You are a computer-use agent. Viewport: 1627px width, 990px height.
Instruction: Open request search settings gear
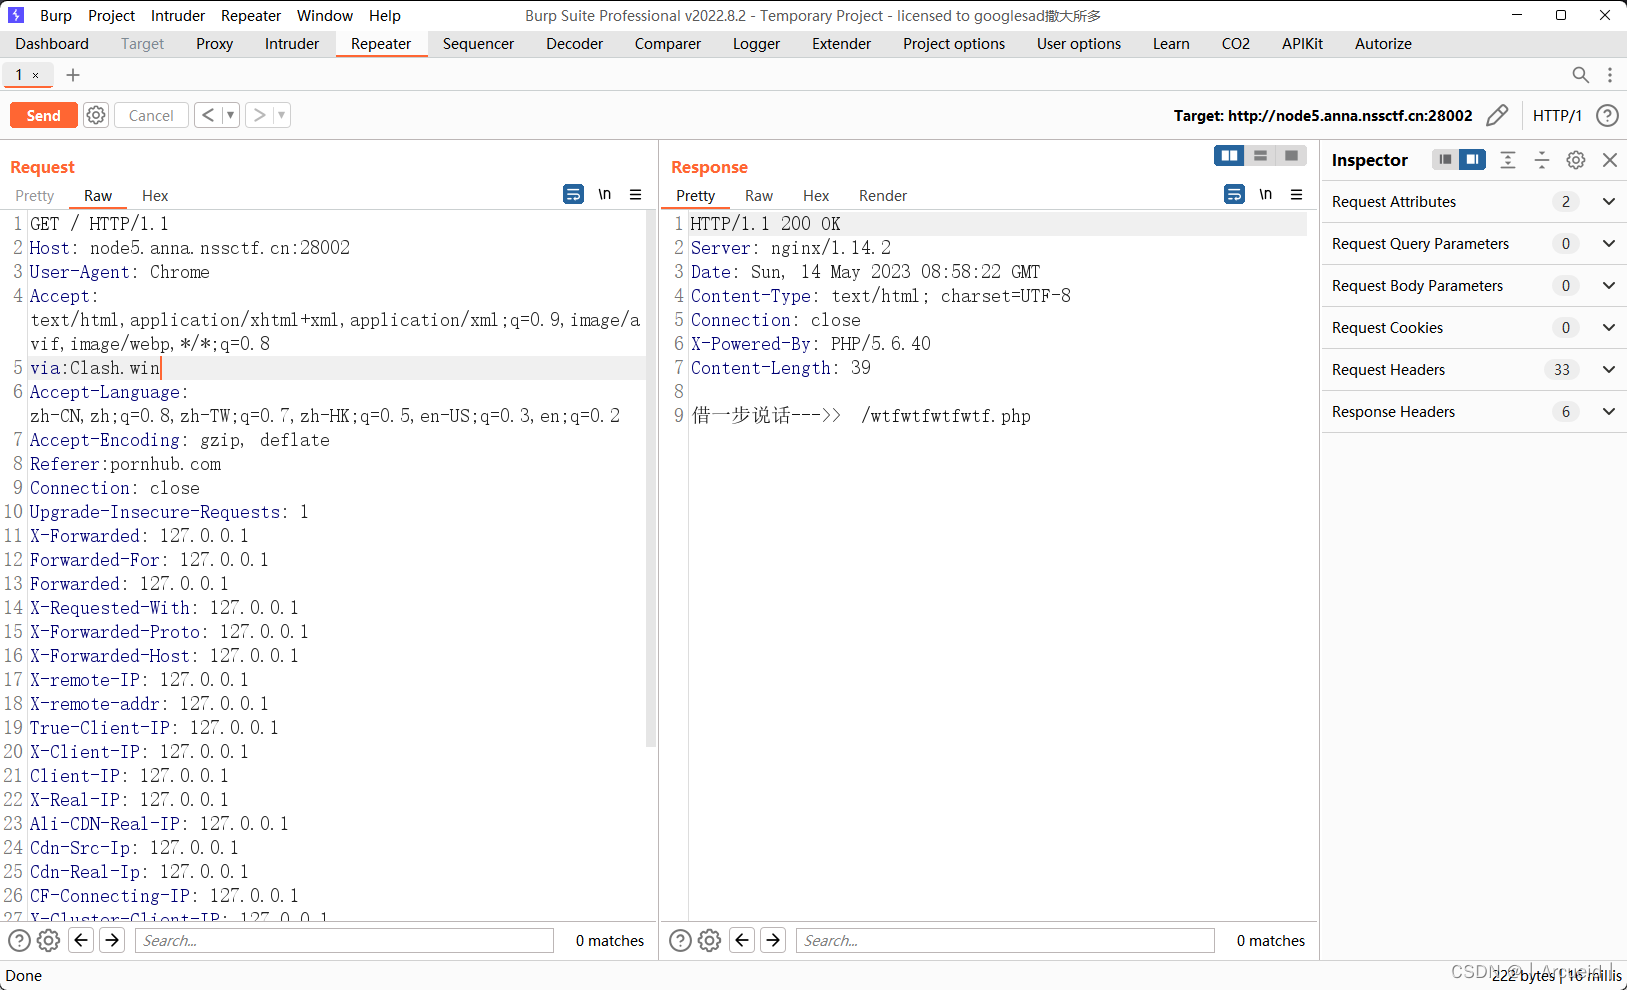pos(48,940)
